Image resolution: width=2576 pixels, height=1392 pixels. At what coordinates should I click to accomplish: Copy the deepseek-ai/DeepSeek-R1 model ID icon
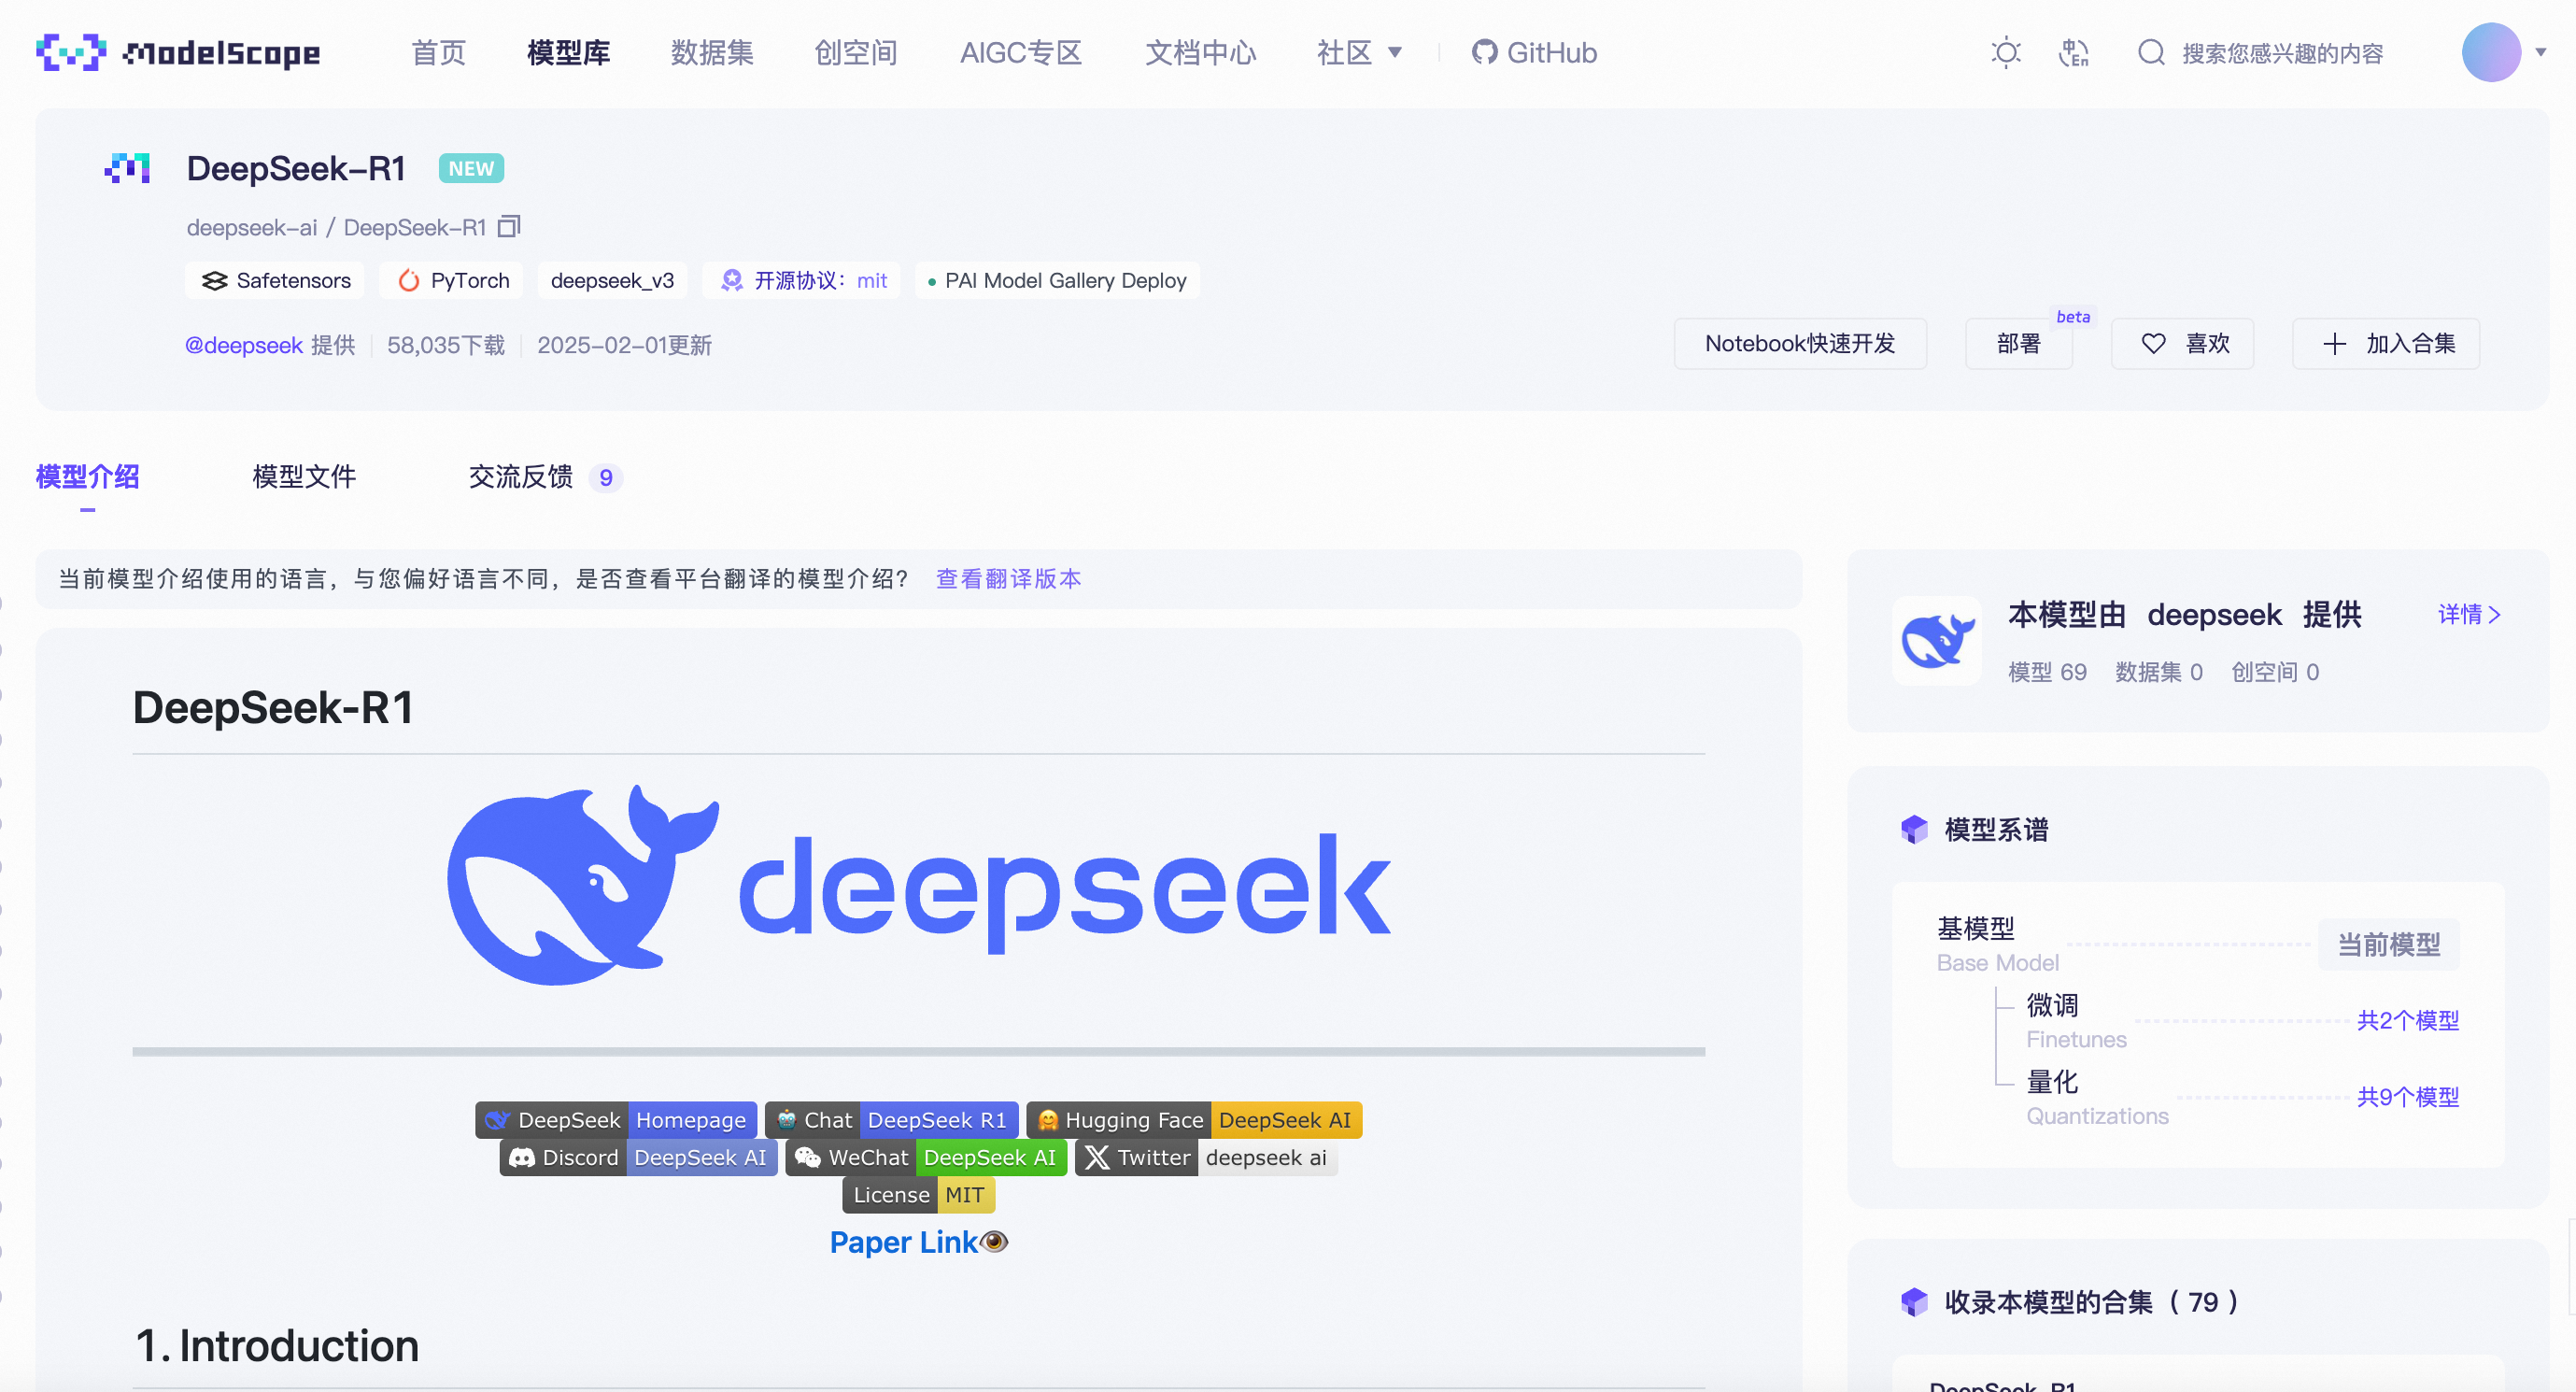(x=509, y=227)
